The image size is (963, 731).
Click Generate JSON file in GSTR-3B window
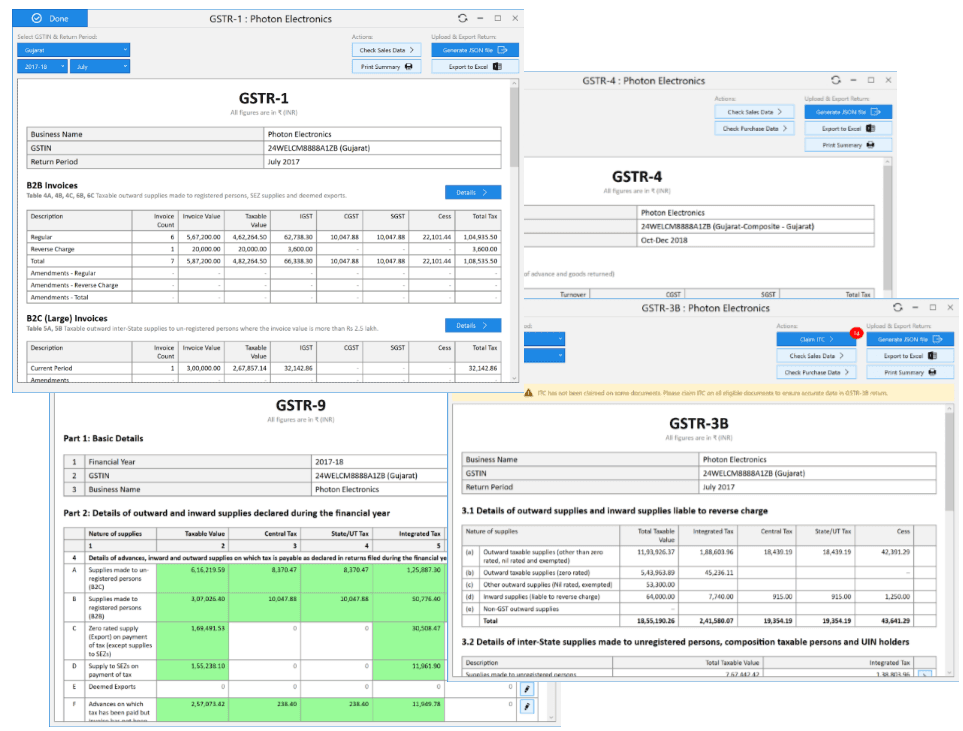[x=910, y=339]
